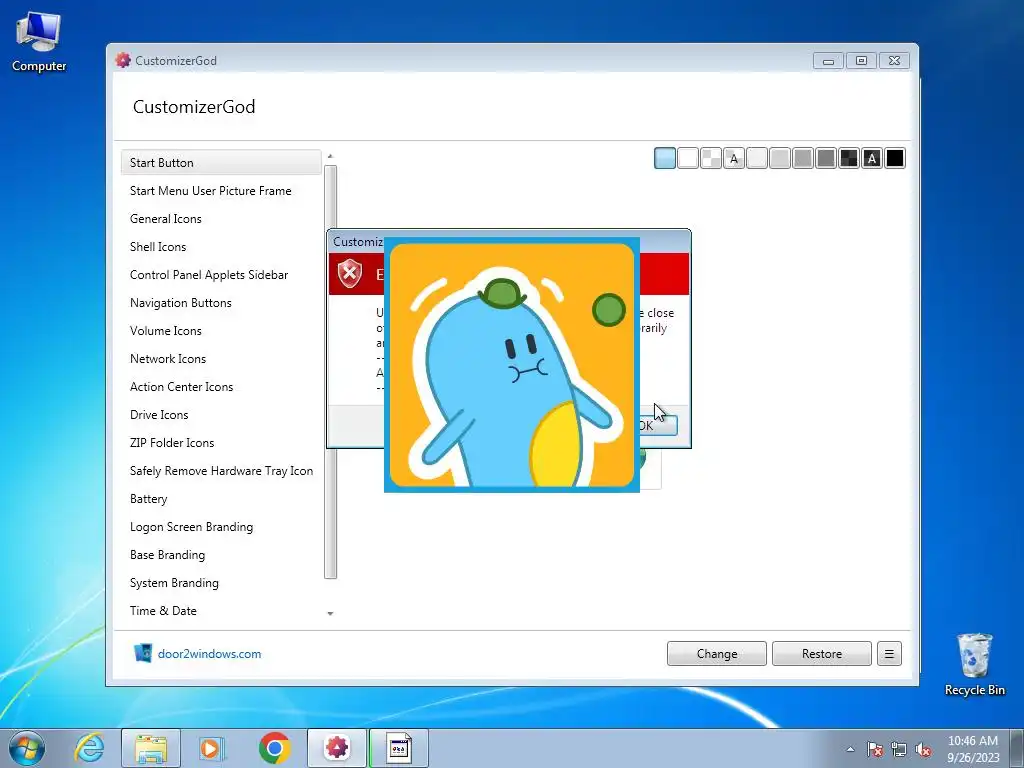The image size is (1024, 768).
Task: Open the Windows Start orb
Action: coord(27,748)
